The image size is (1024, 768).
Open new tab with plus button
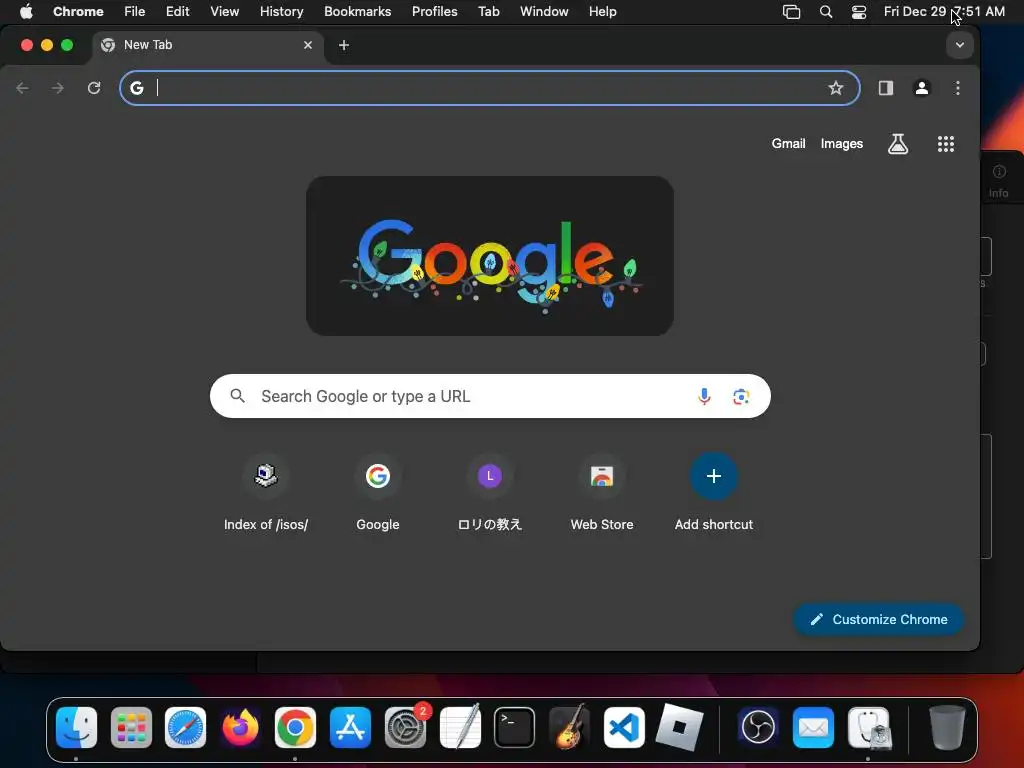(x=344, y=45)
